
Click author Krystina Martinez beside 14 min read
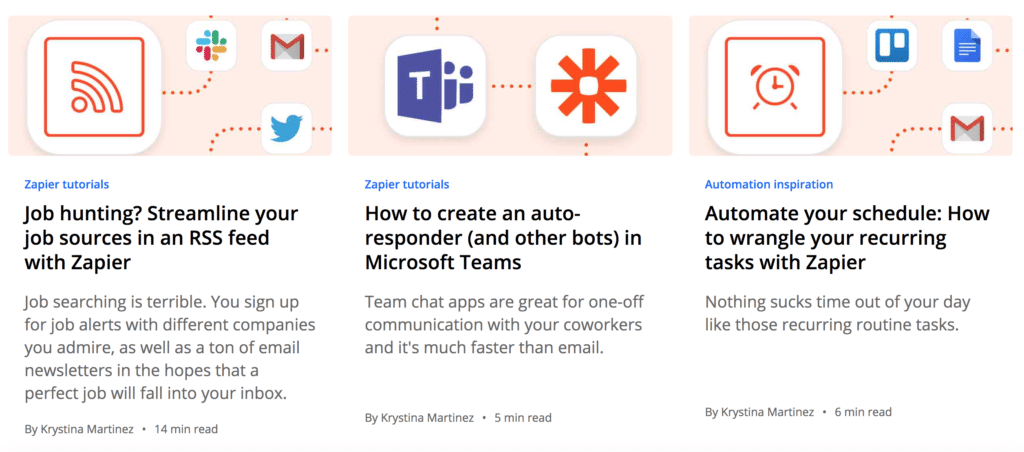click(x=87, y=429)
